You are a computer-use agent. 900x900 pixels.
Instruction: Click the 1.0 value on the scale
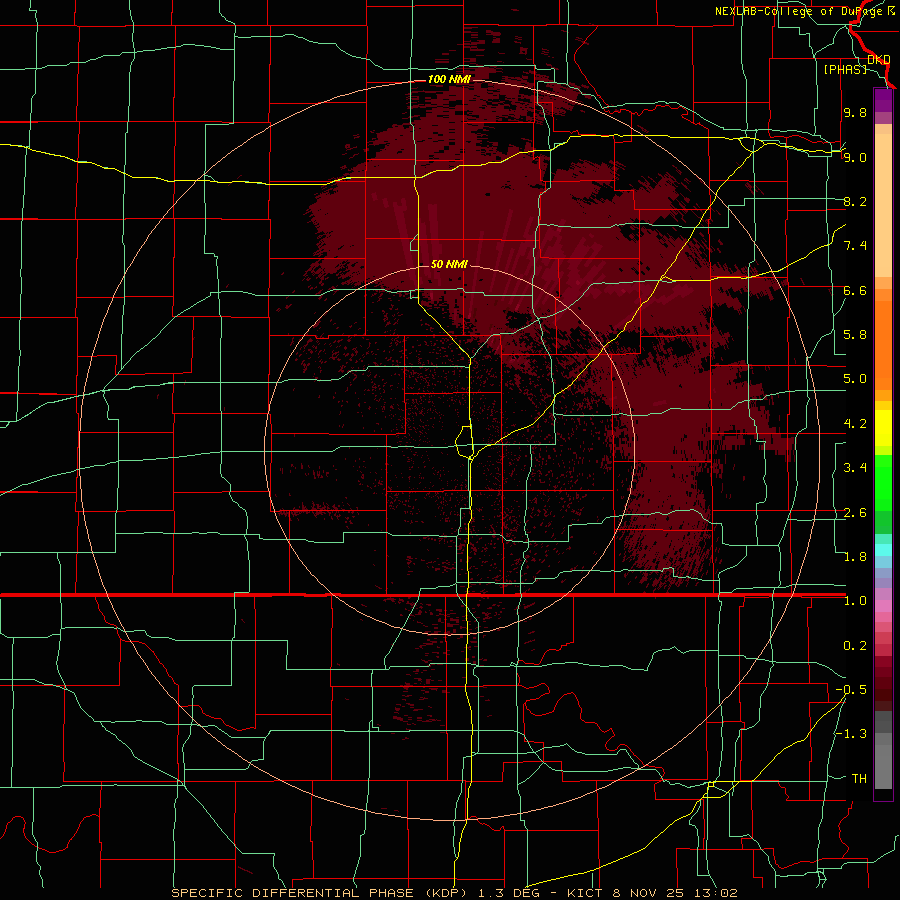855,601
